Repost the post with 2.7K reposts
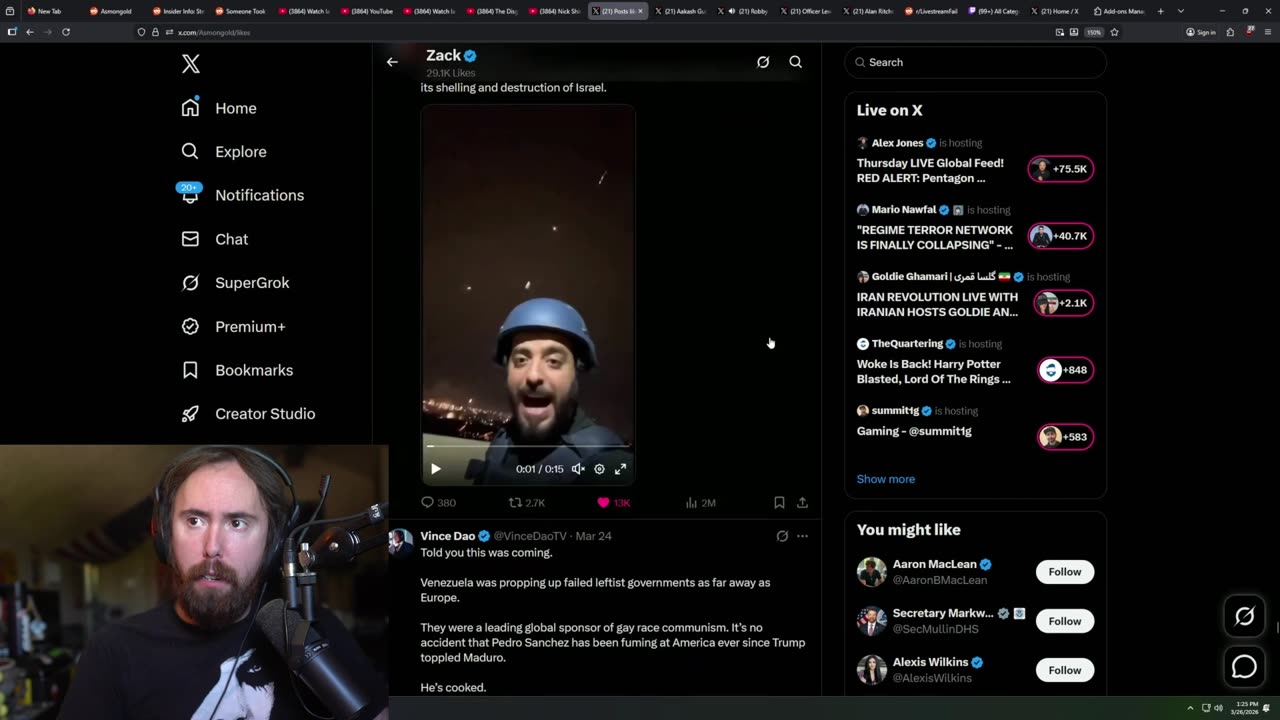Viewport: 1280px width, 720px height. [527, 503]
